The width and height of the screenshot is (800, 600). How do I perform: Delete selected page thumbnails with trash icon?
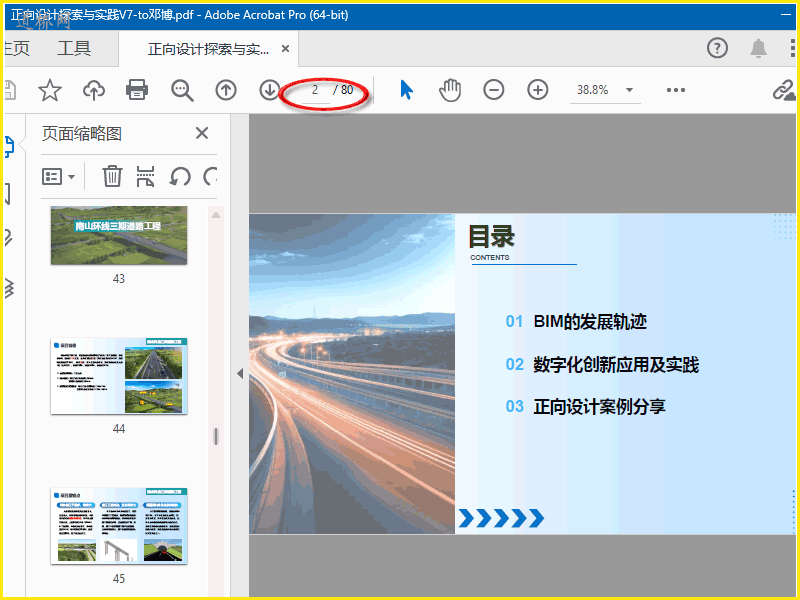[x=112, y=177]
